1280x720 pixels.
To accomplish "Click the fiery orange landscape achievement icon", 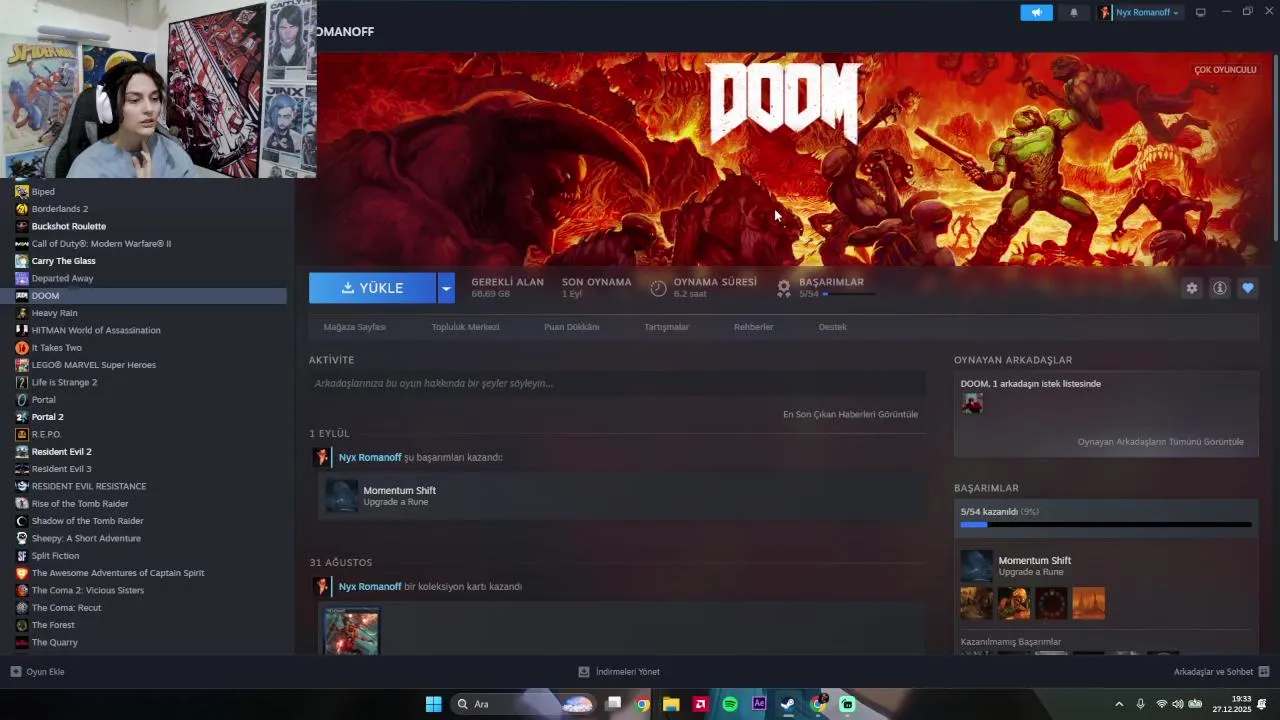I will point(1089,603).
